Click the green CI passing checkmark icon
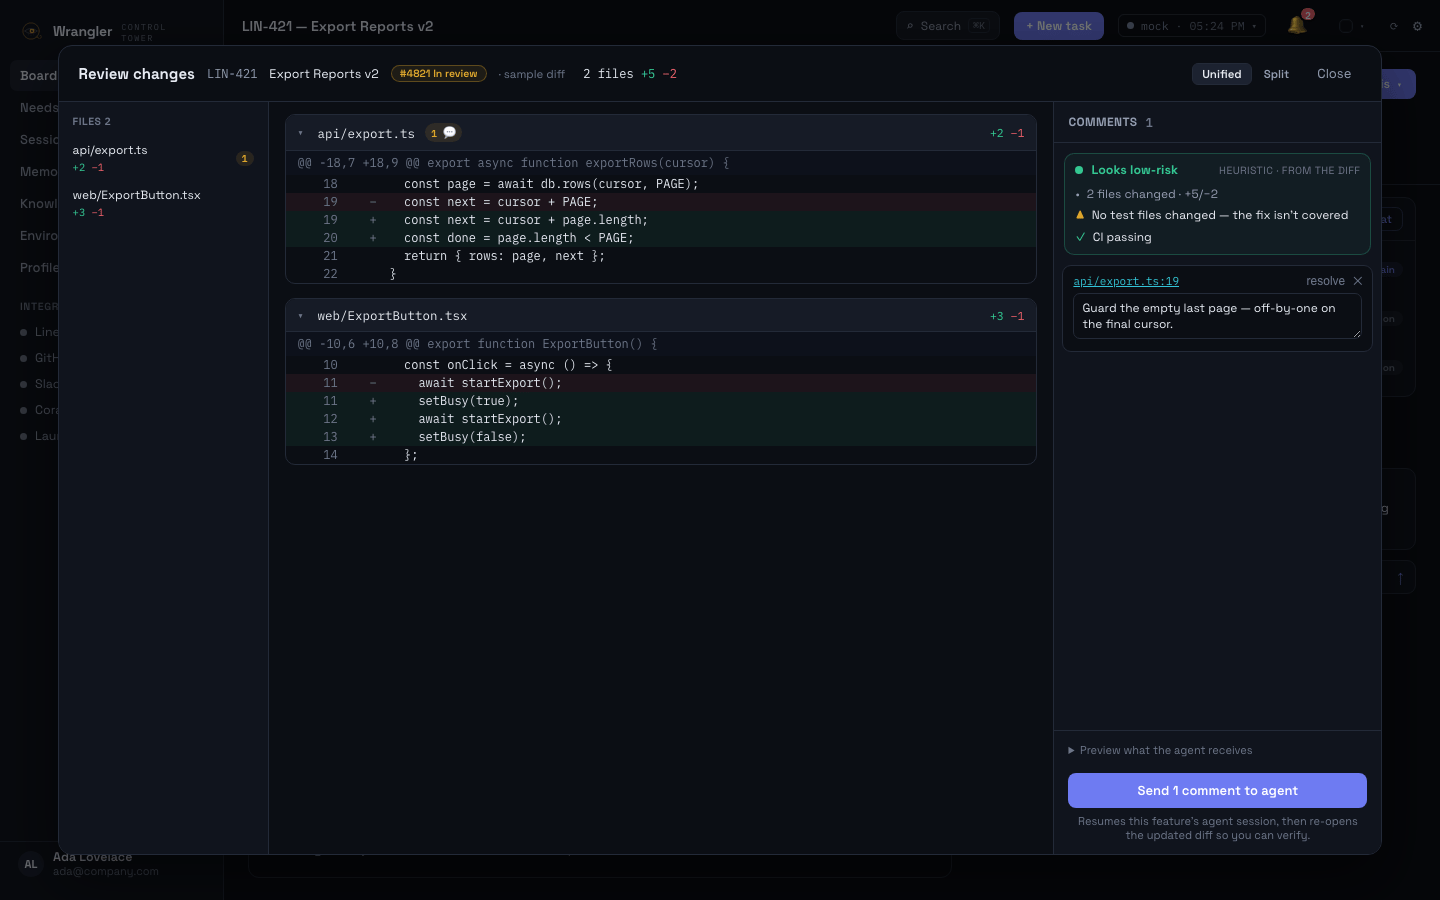 pos(1081,237)
